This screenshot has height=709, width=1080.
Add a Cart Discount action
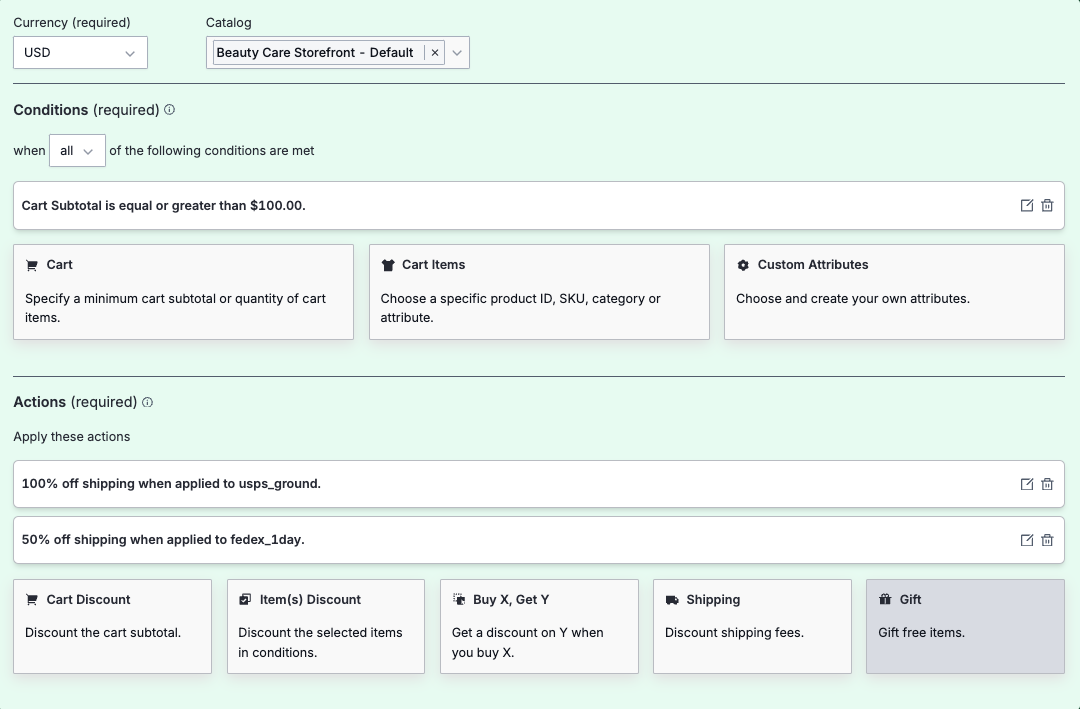pyautogui.click(x=112, y=625)
